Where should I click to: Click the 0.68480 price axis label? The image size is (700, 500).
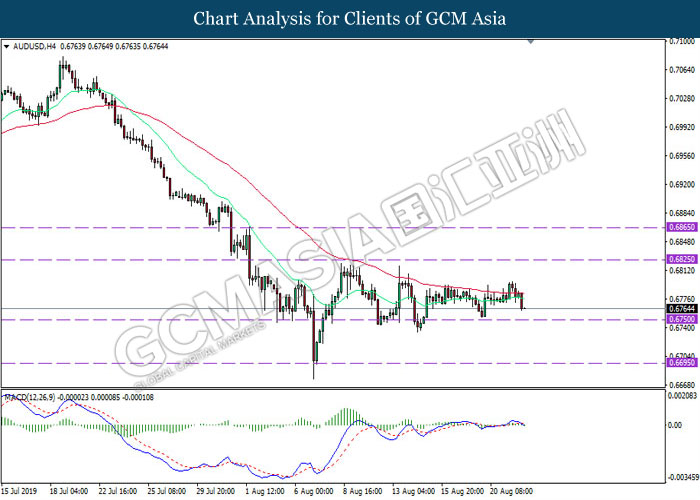click(683, 242)
